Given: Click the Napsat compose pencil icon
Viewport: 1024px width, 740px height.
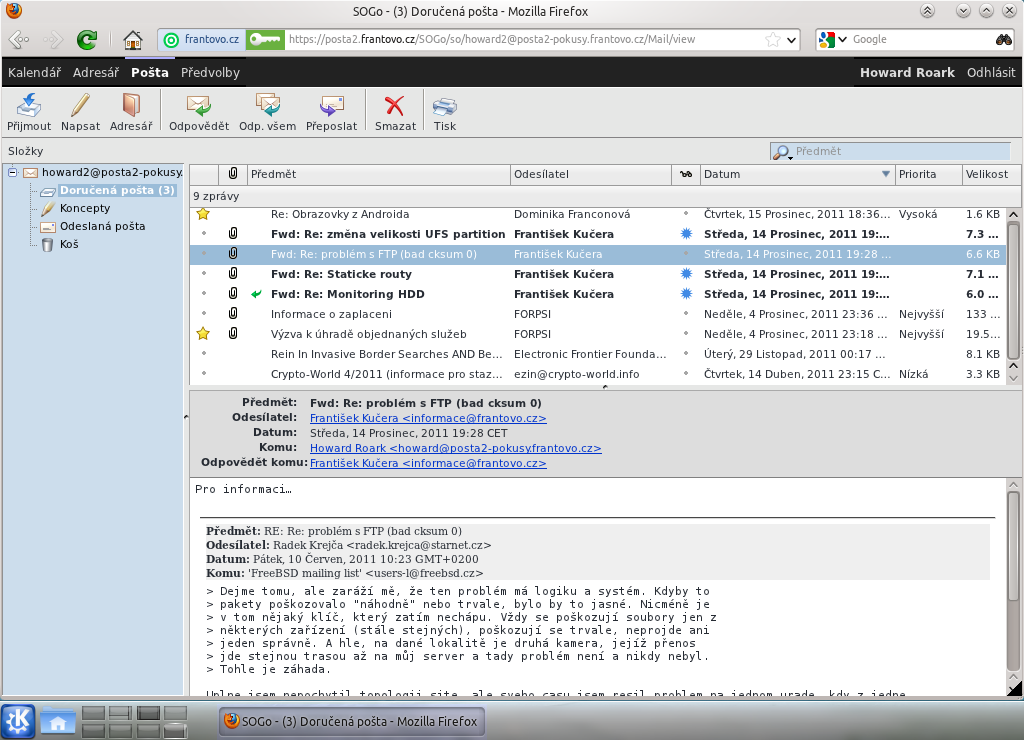Looking at the screenshot, I should tap(80, 106).
